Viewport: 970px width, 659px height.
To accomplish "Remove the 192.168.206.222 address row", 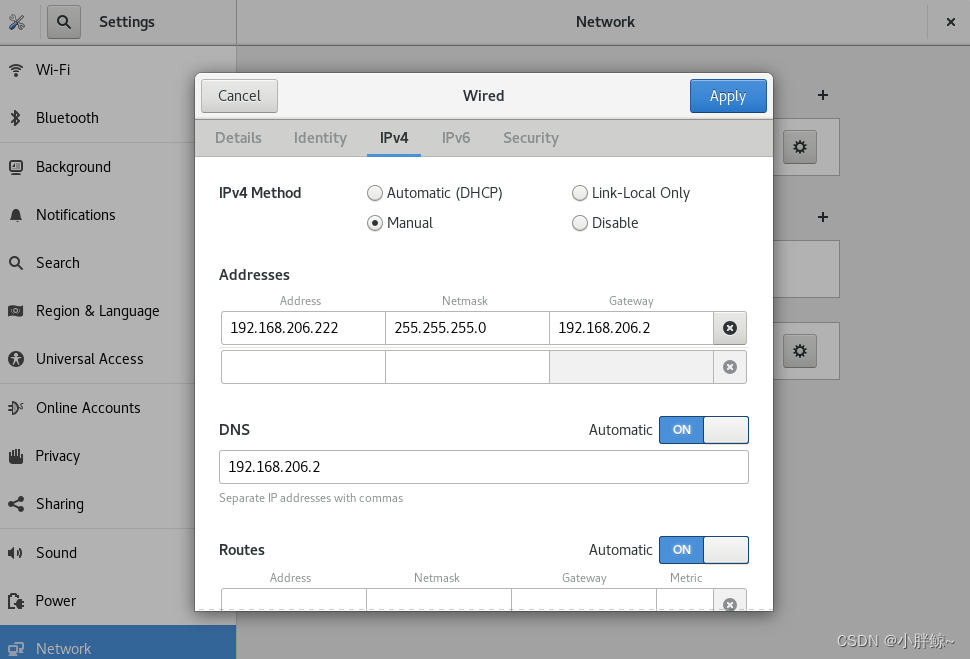I will (x=730, y=328).
